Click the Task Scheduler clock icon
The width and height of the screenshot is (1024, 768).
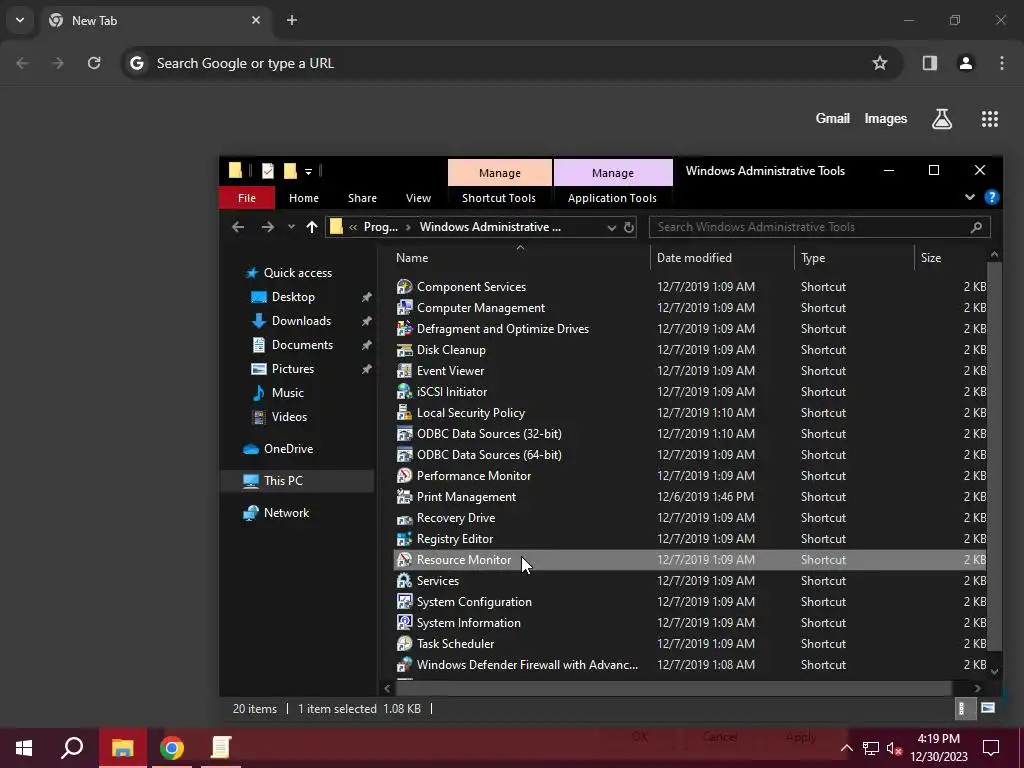pos(404,643)
